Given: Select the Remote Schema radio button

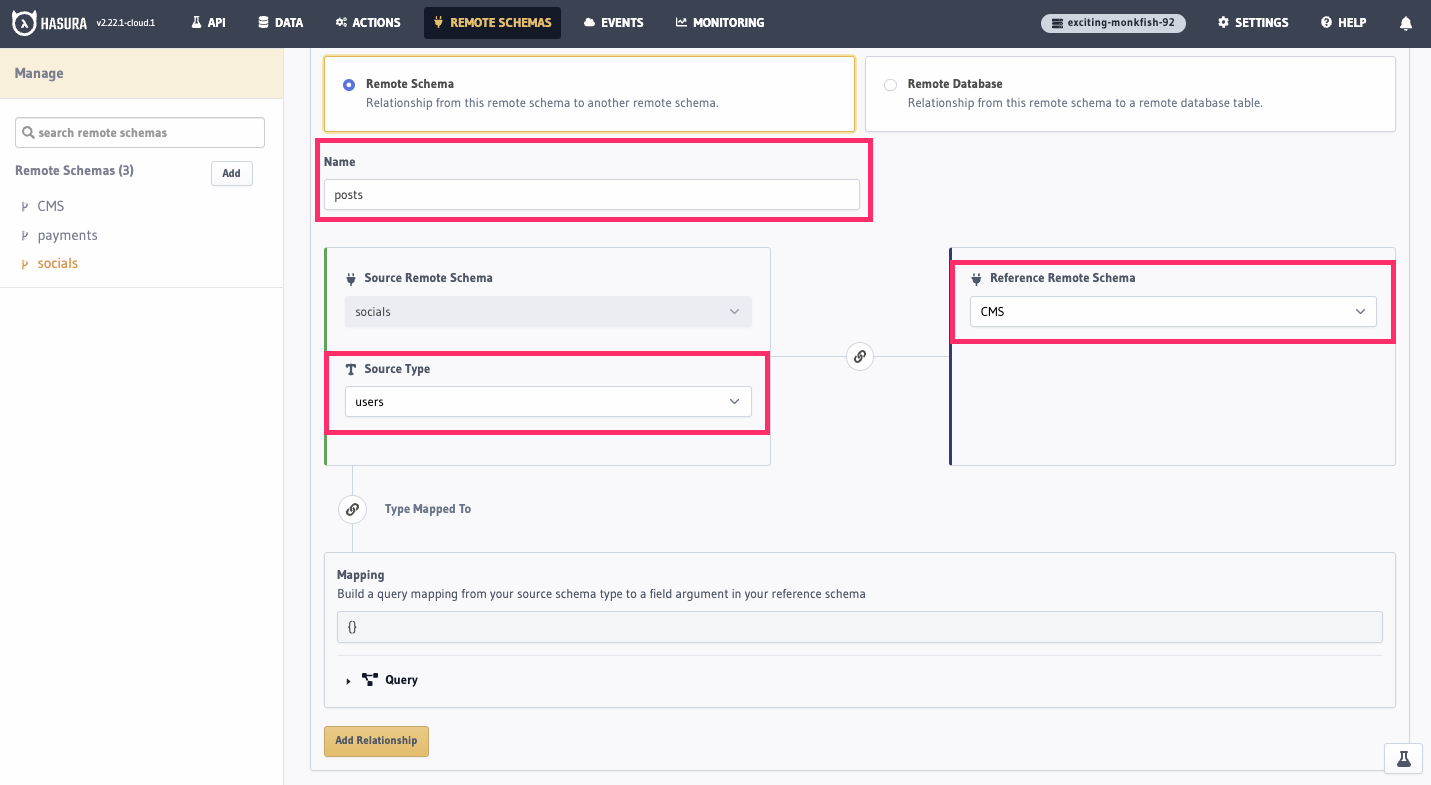Looking at the screenshot, I should point(348,85).
